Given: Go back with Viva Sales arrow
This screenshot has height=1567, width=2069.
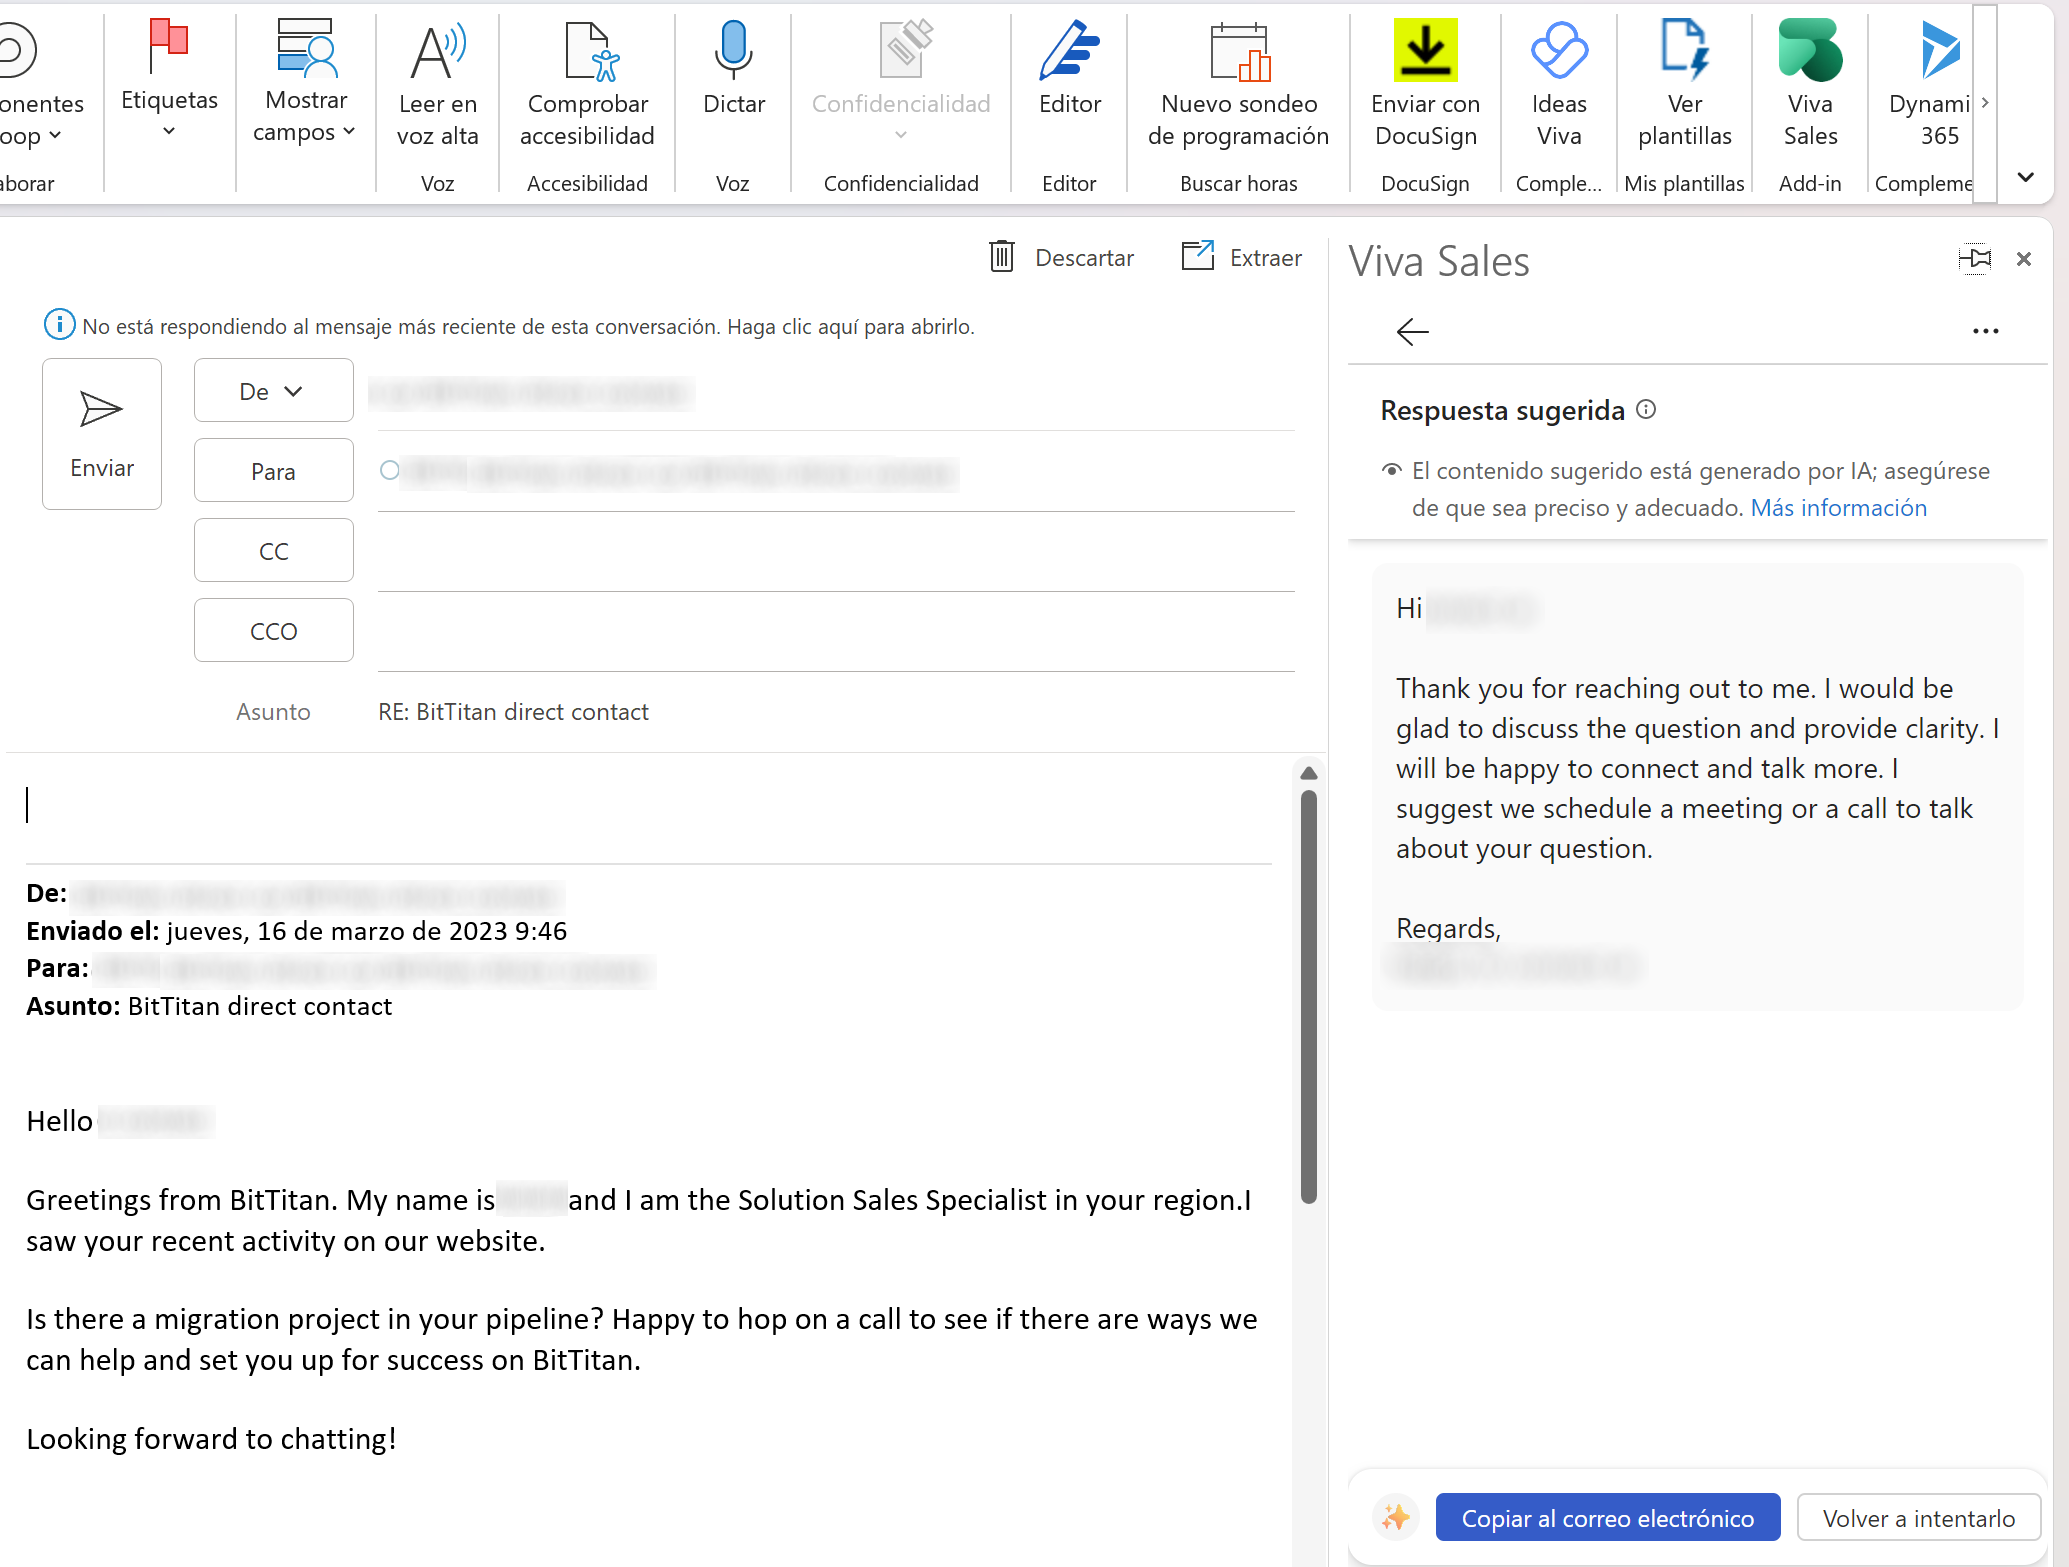Looking at the screenshot, I should click(1412, 331).
